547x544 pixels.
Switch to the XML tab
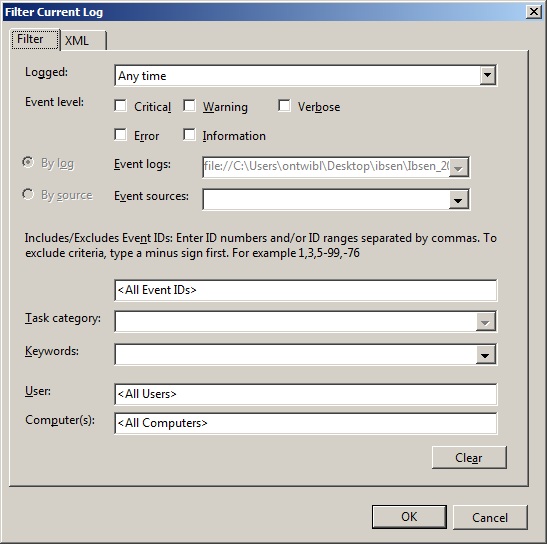(x=83, y=40)
